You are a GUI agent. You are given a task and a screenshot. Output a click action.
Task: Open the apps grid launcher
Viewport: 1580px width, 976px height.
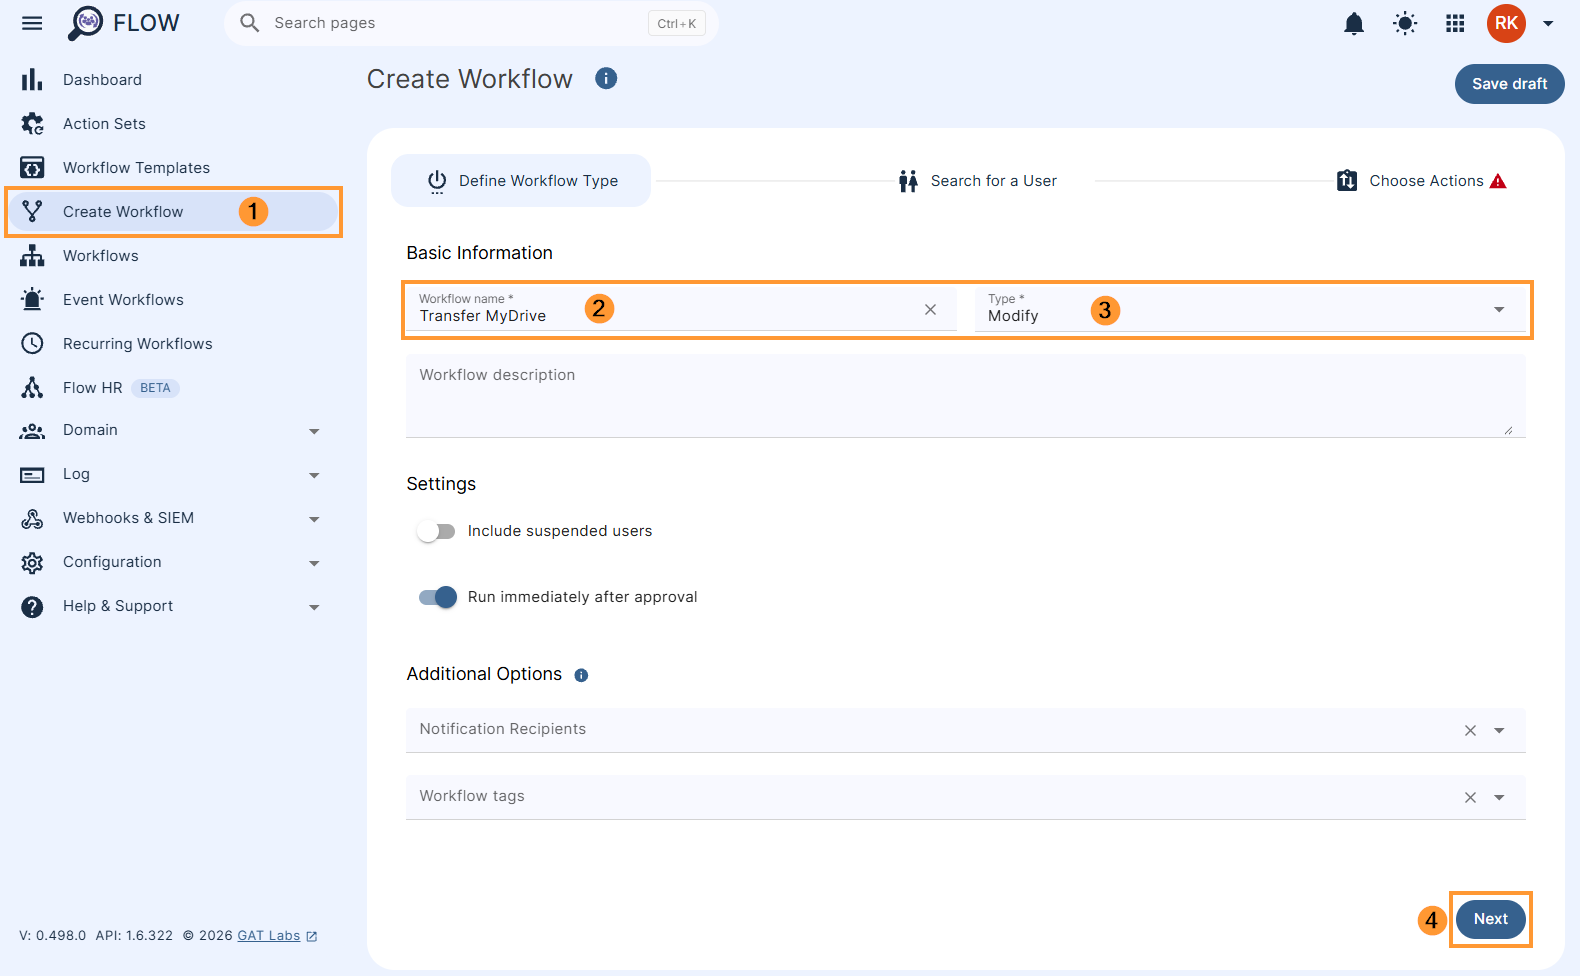pyautogui.click(x=1455, y=23)
